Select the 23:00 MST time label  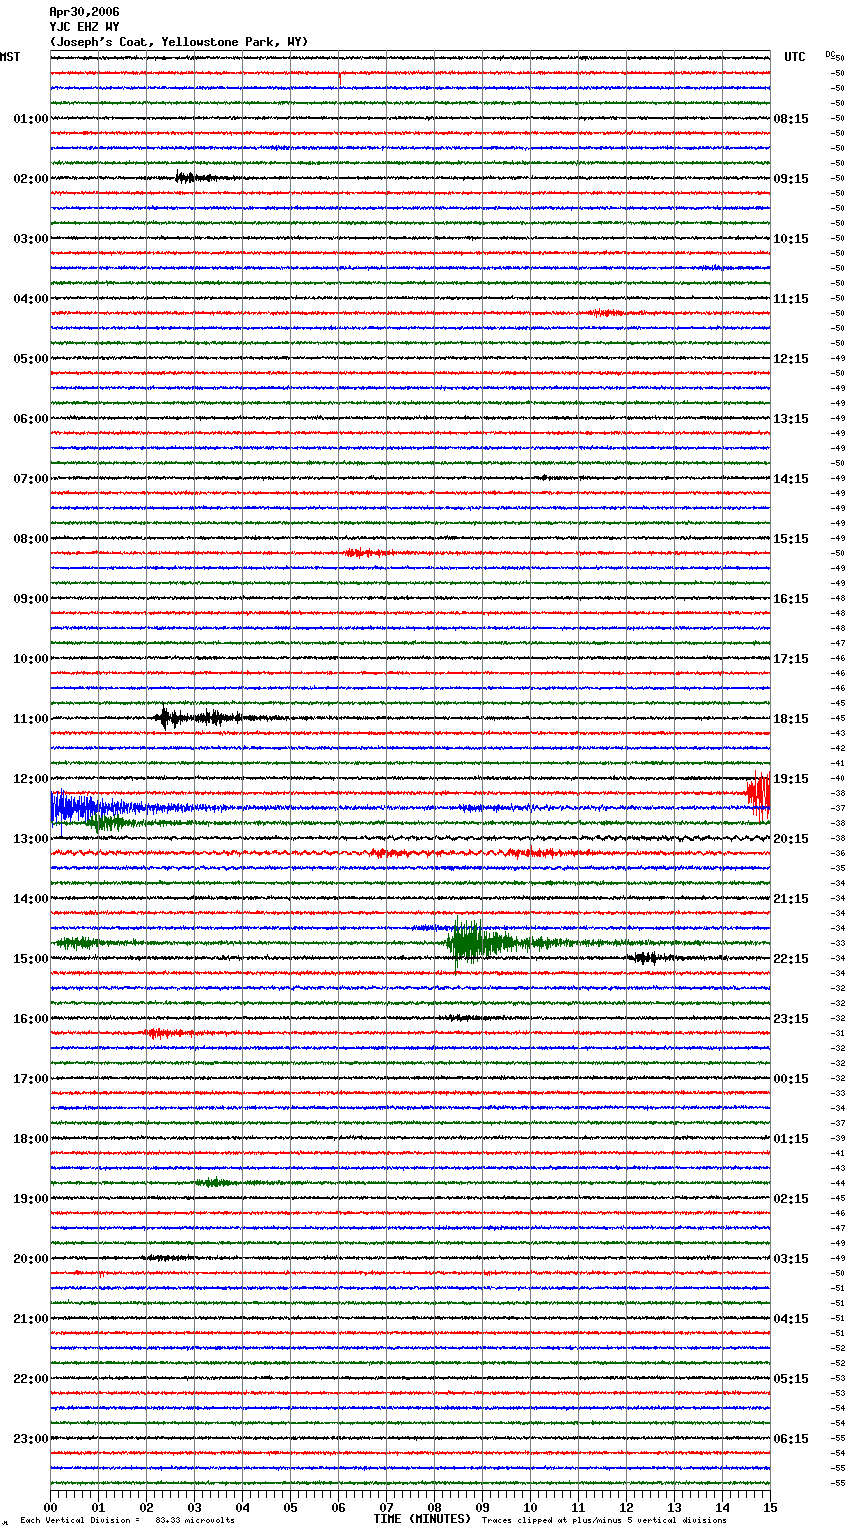[x=30, y=1439]
